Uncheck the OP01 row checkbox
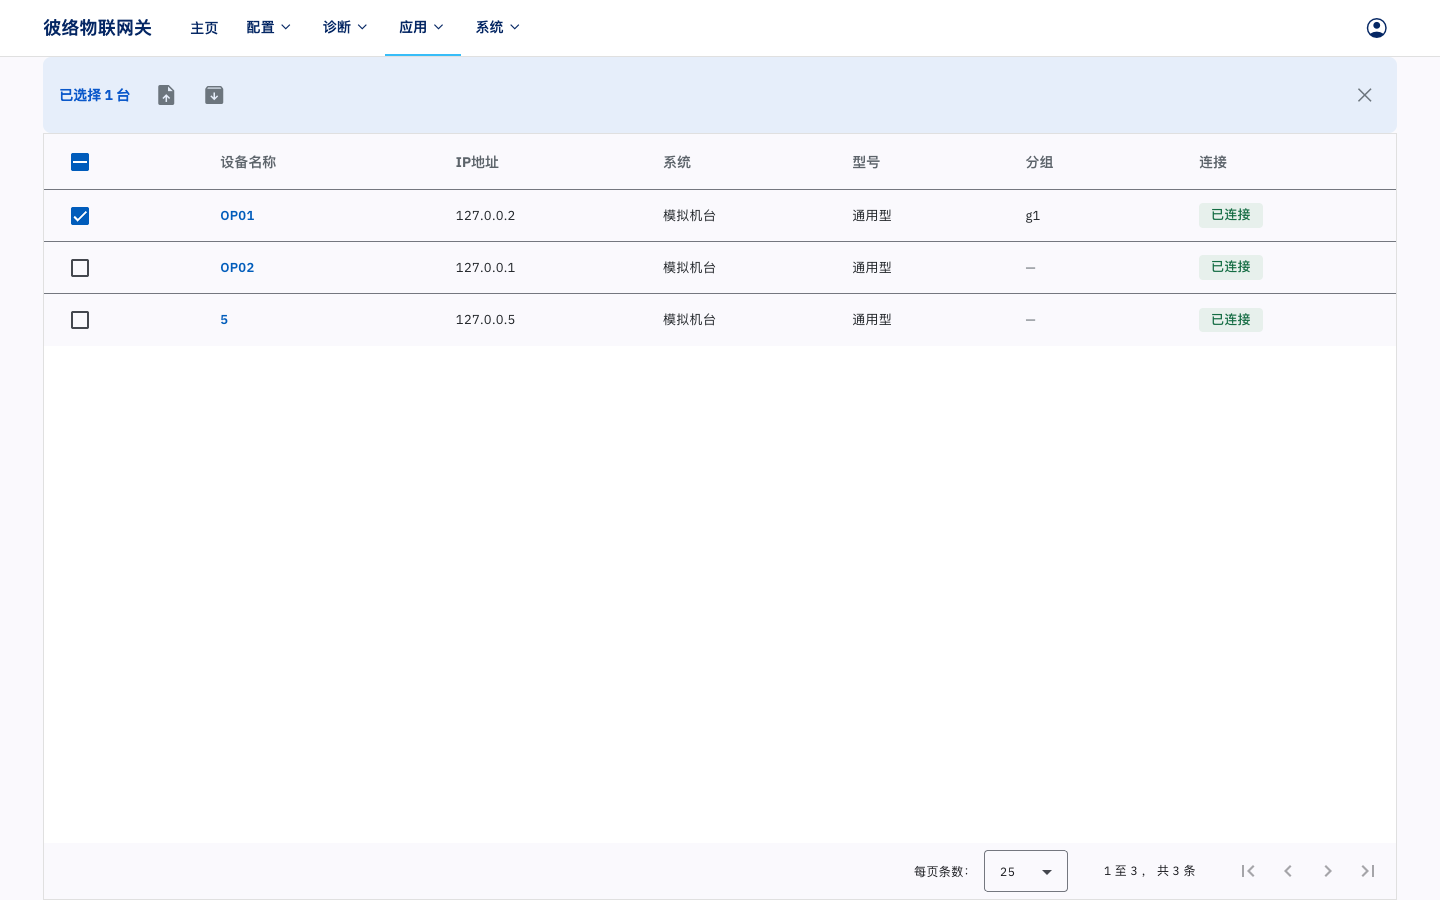 click(80, 216)
